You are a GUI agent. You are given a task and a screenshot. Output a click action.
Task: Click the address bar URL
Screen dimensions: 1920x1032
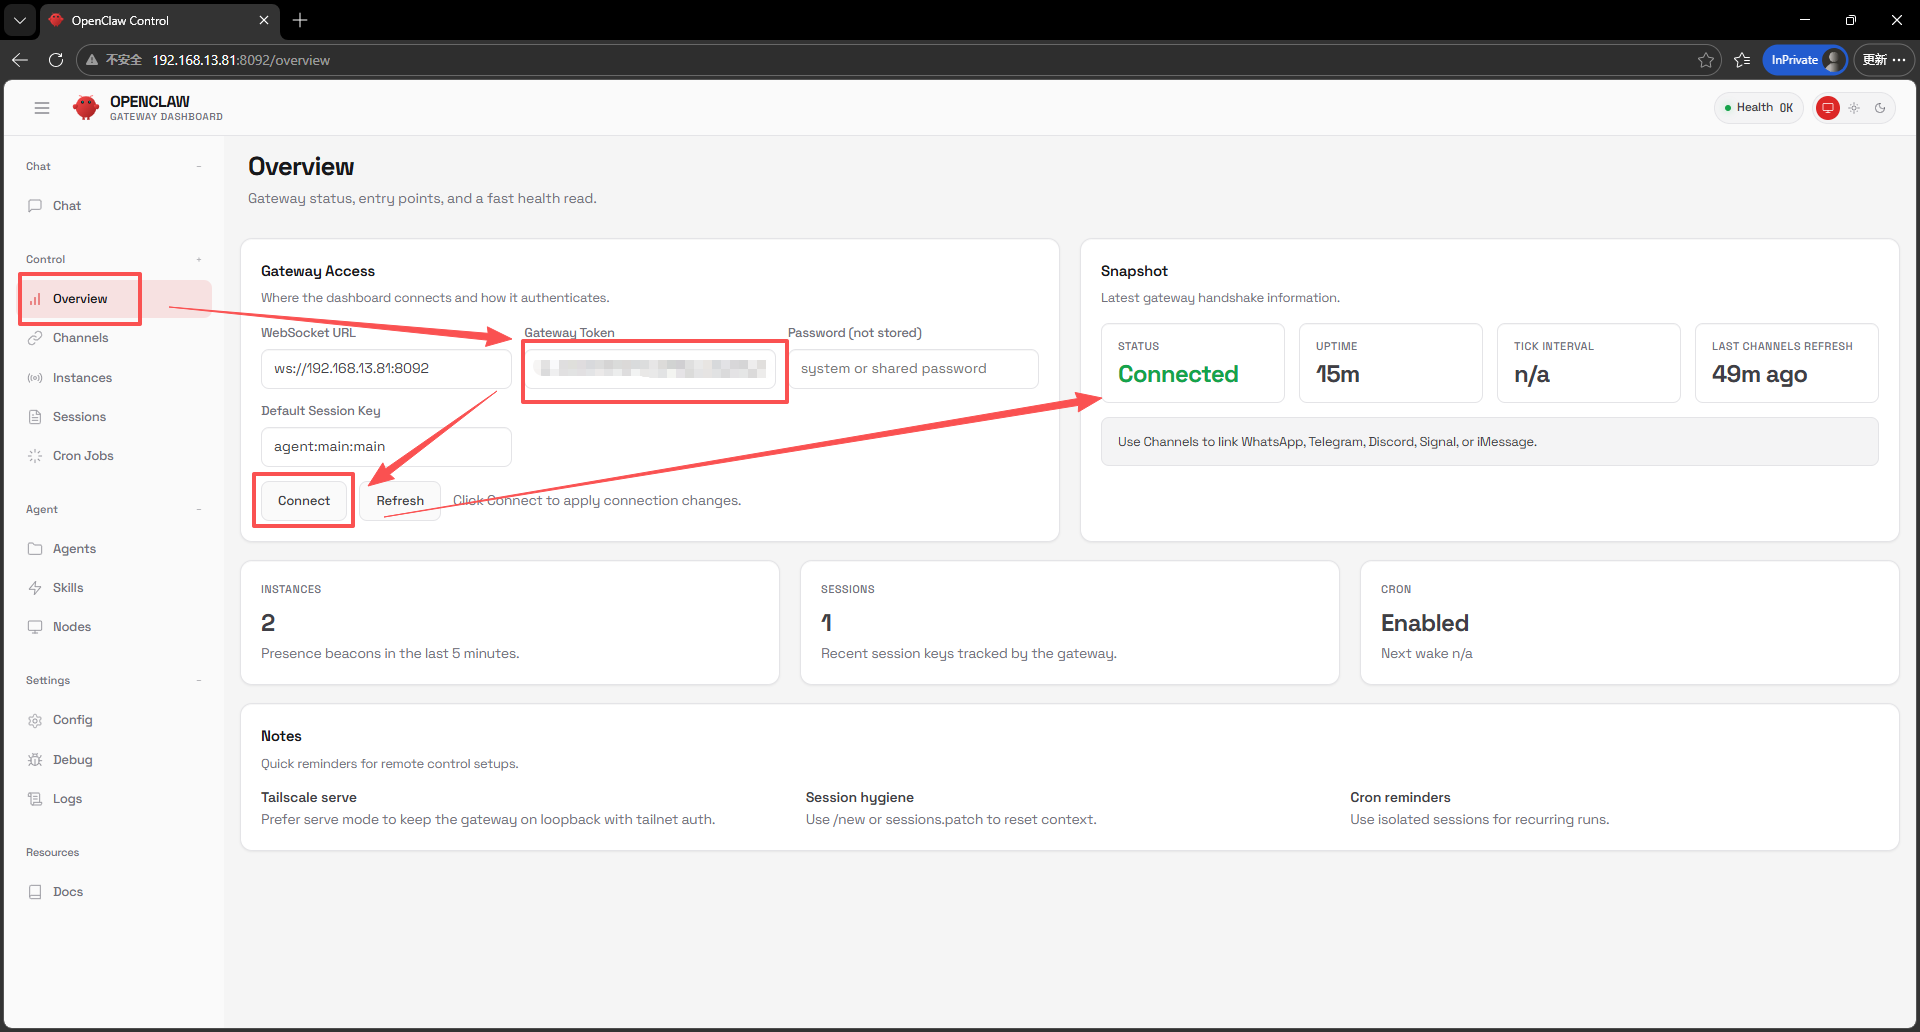coord(241,60)
